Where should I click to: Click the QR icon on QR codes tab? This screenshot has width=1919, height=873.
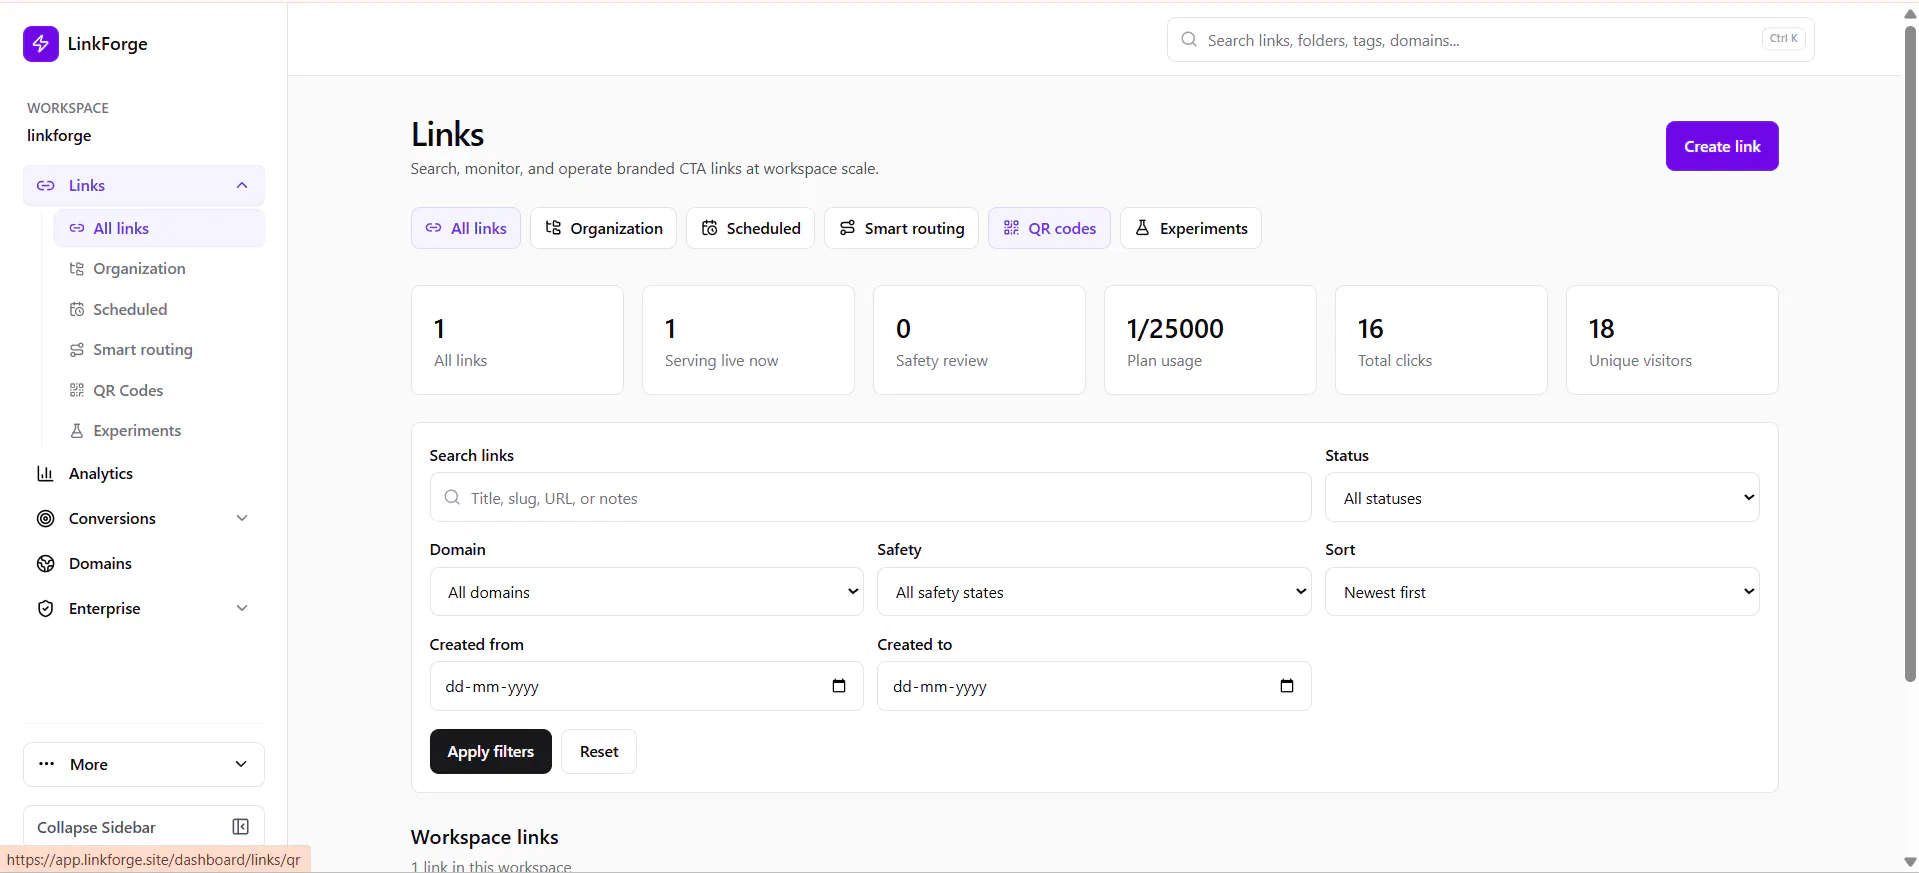(1012, 229)
